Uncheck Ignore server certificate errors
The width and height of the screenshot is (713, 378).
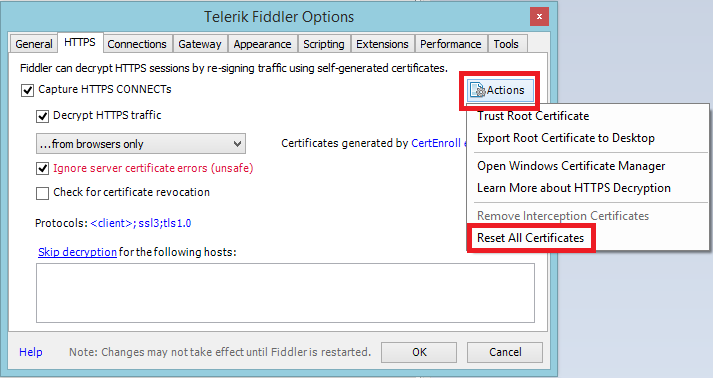(42, 169)
